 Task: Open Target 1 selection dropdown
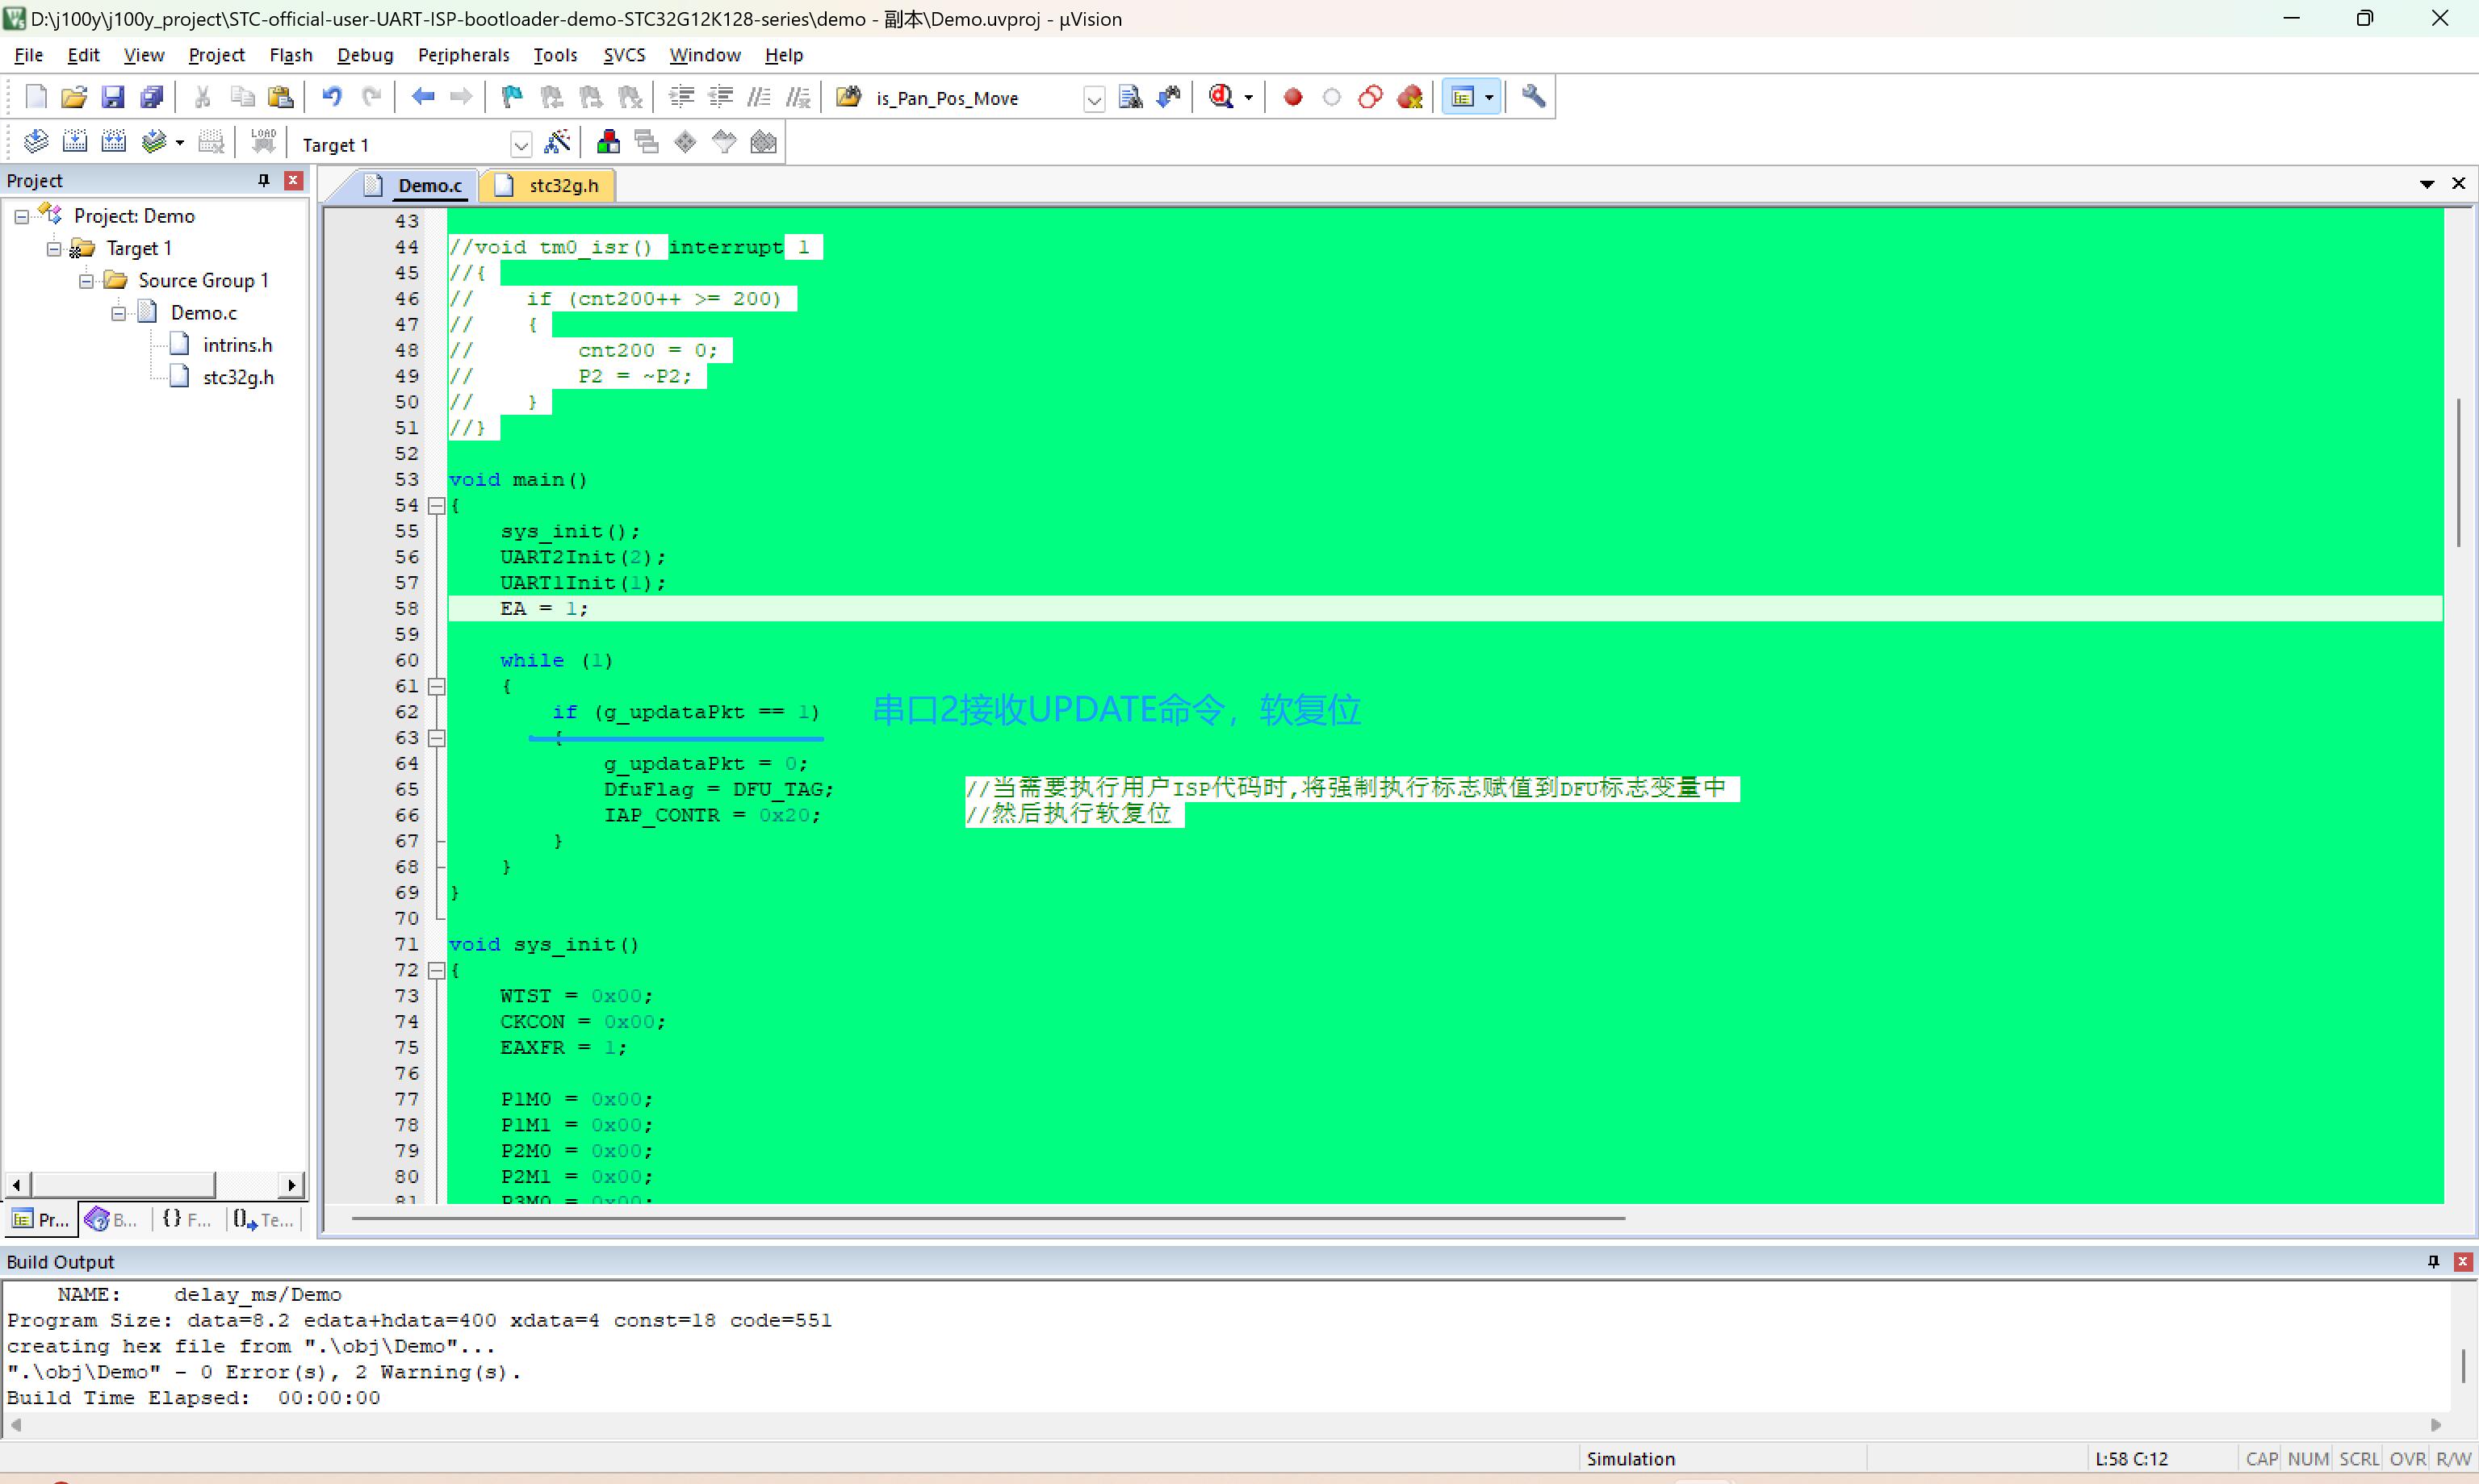pyautogui.click(x=520, y=145)
